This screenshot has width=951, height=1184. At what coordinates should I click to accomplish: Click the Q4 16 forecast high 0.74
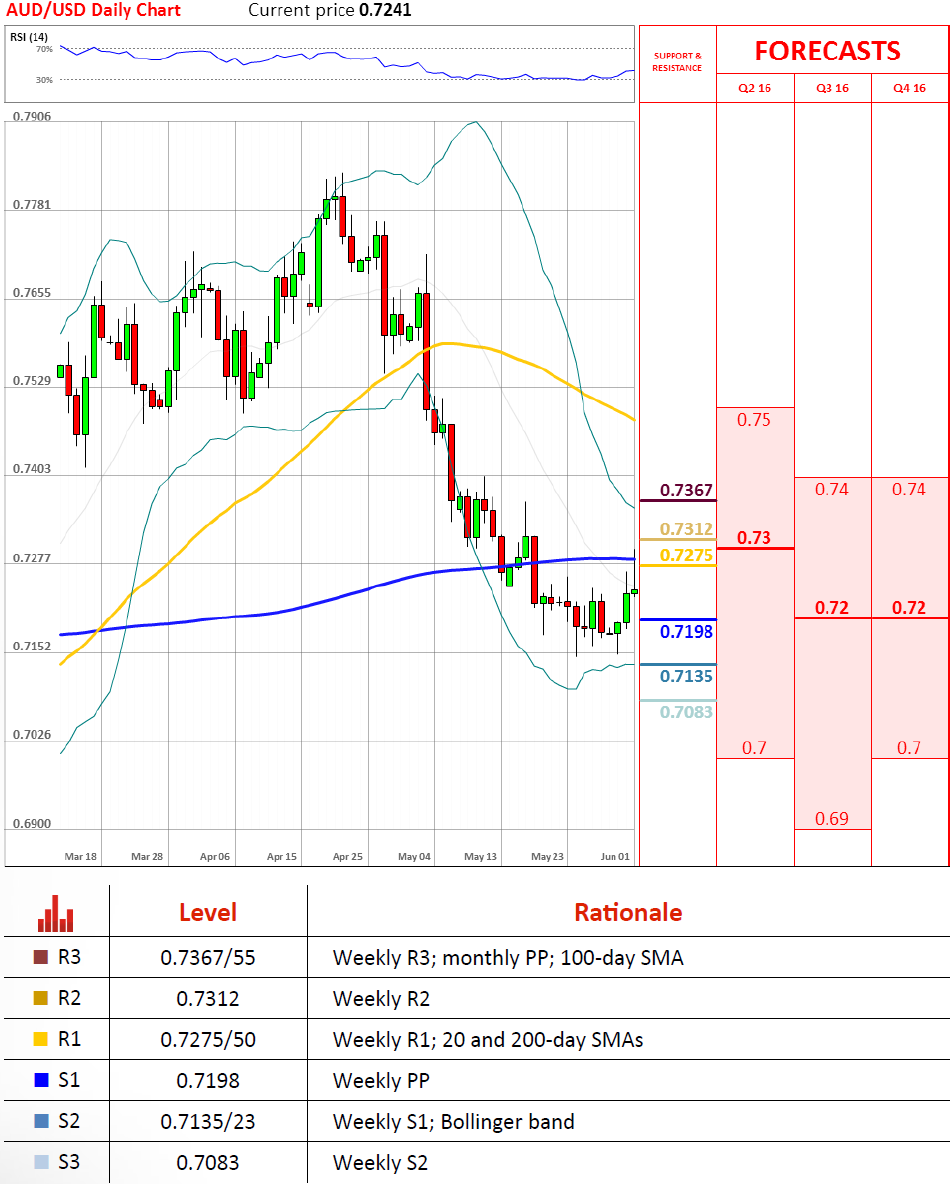pos(909,489)
